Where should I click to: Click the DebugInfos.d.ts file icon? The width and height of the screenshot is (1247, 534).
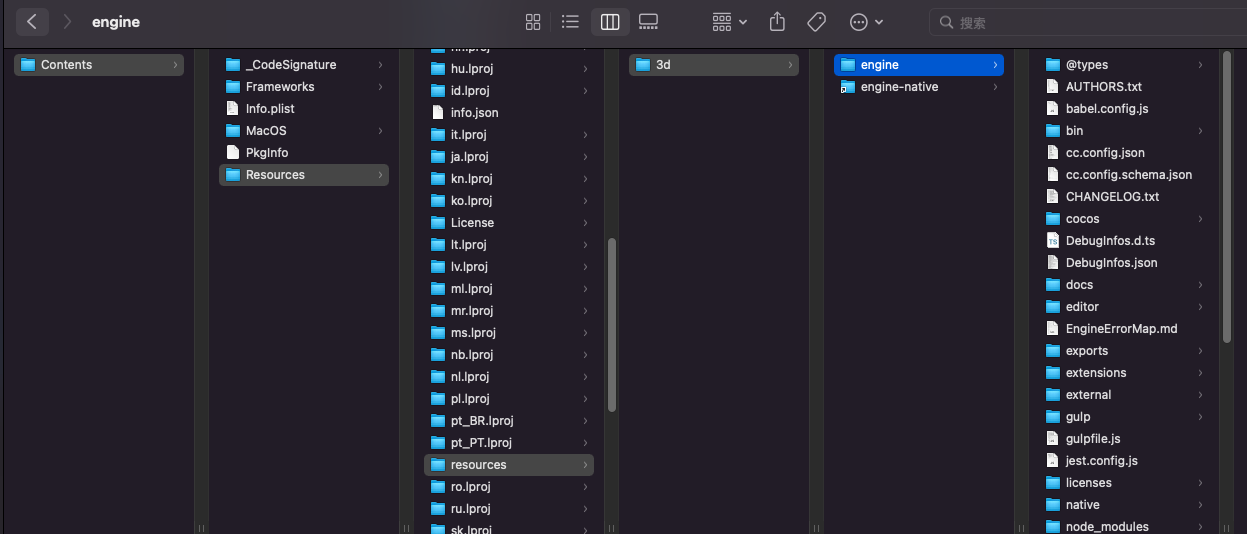point(1052,241)
